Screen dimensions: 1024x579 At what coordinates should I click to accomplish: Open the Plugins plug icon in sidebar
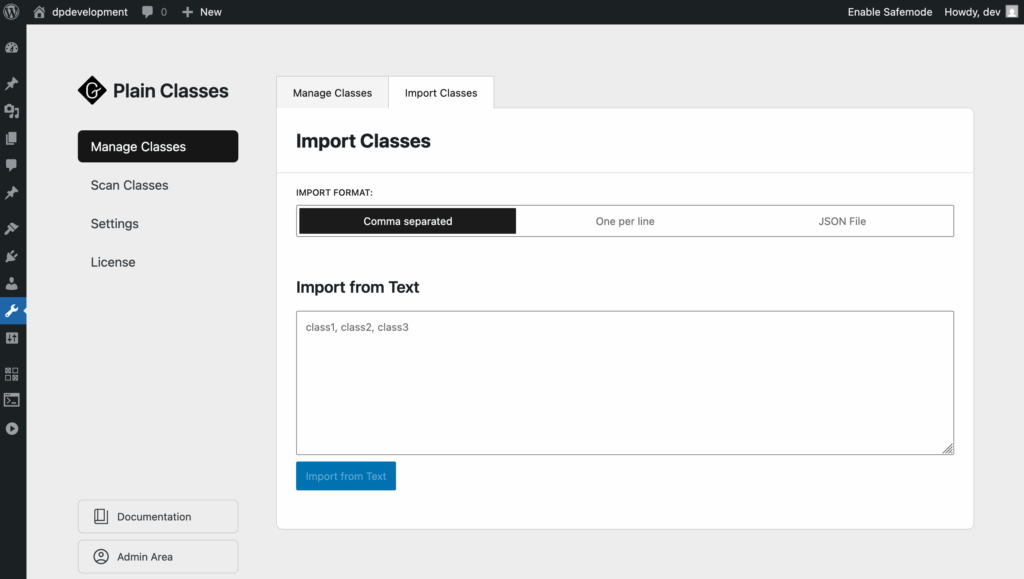[12, 256]
